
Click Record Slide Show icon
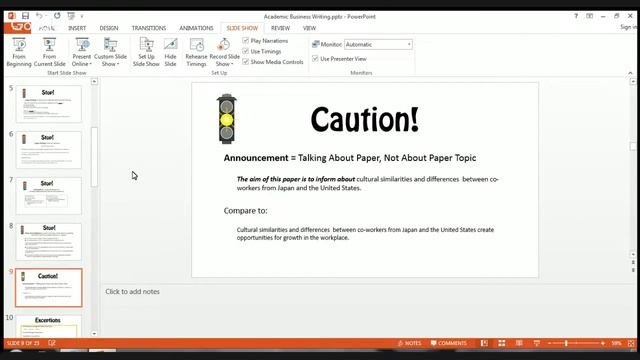coord(224,45)
